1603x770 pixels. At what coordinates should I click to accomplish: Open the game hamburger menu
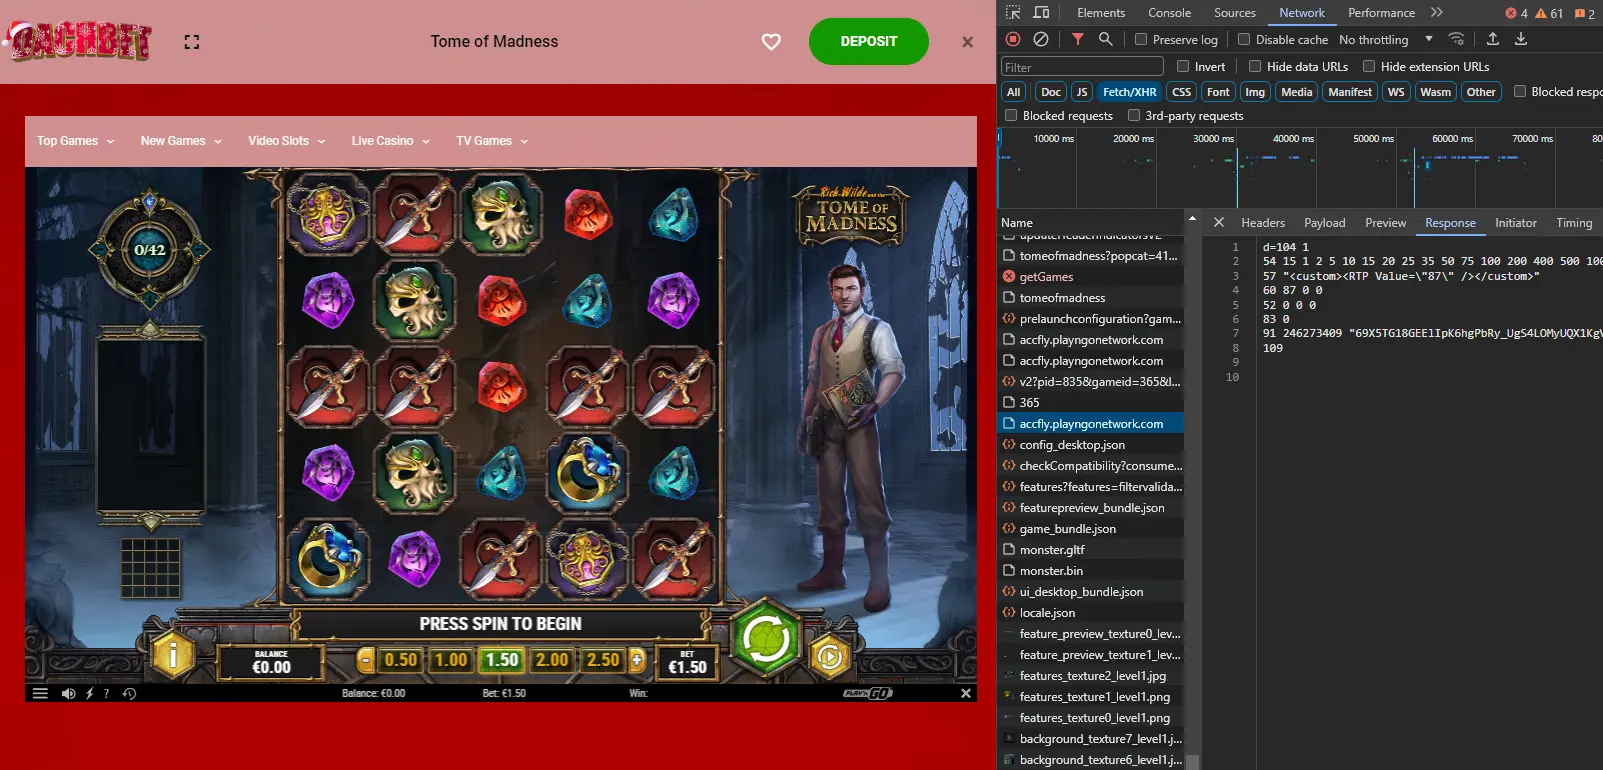click(x=40, y=693)
